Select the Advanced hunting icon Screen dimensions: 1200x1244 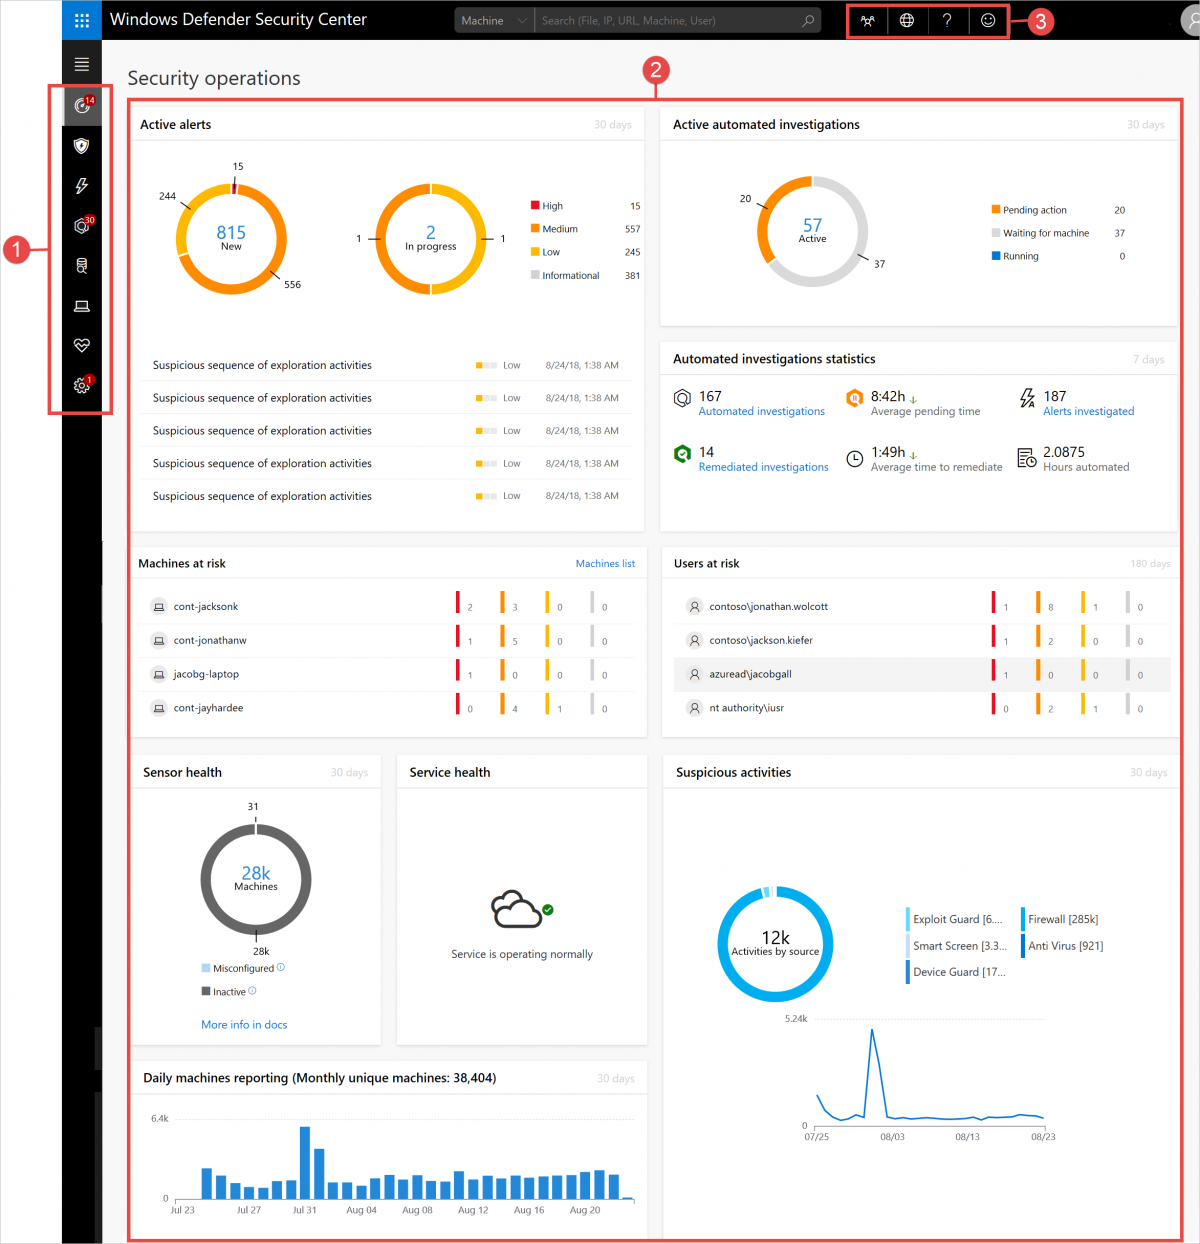tap(81, 266)
